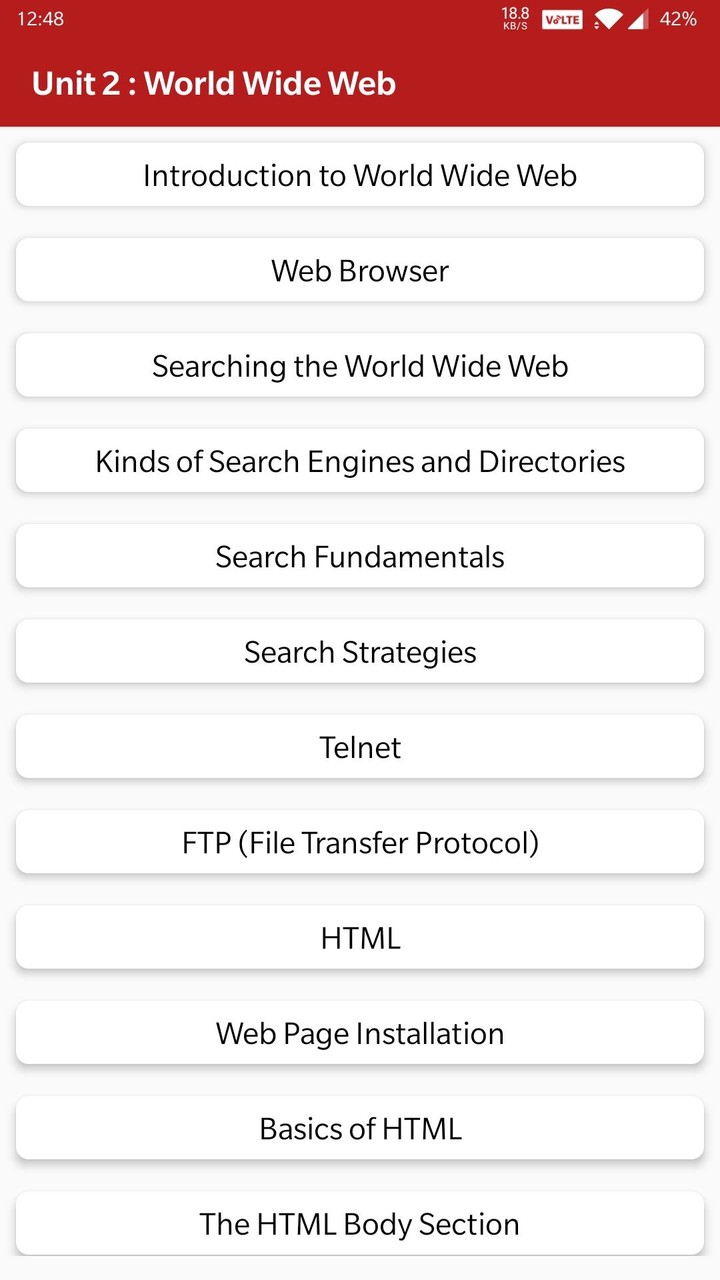Open the Basics of HTML lesson
Screen dimensions: 720x1280
(360, 1127)
